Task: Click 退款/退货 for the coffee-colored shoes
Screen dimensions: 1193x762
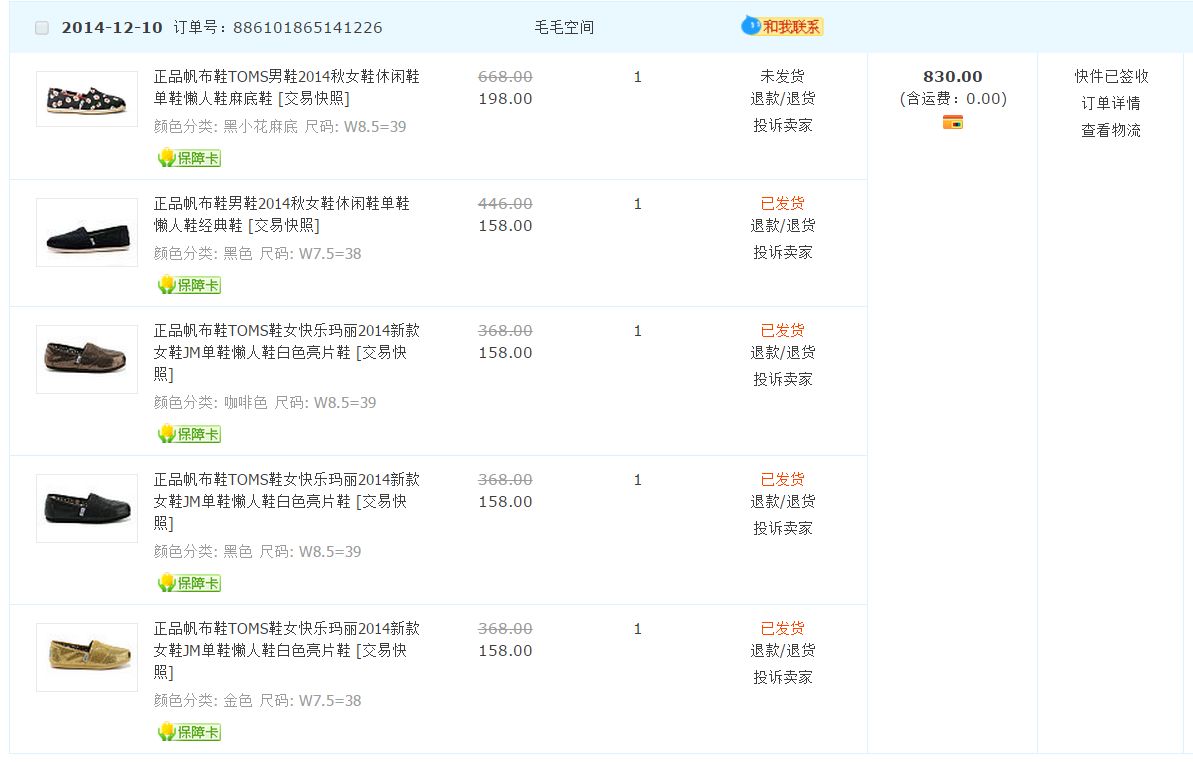Action: point(782,352)
